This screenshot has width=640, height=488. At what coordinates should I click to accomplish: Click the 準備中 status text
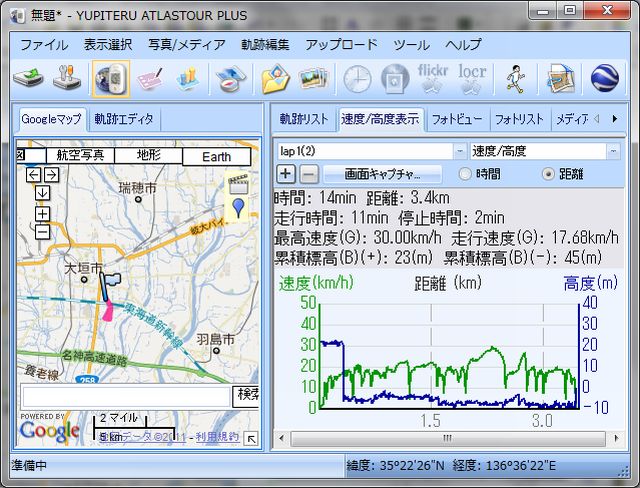29,465
